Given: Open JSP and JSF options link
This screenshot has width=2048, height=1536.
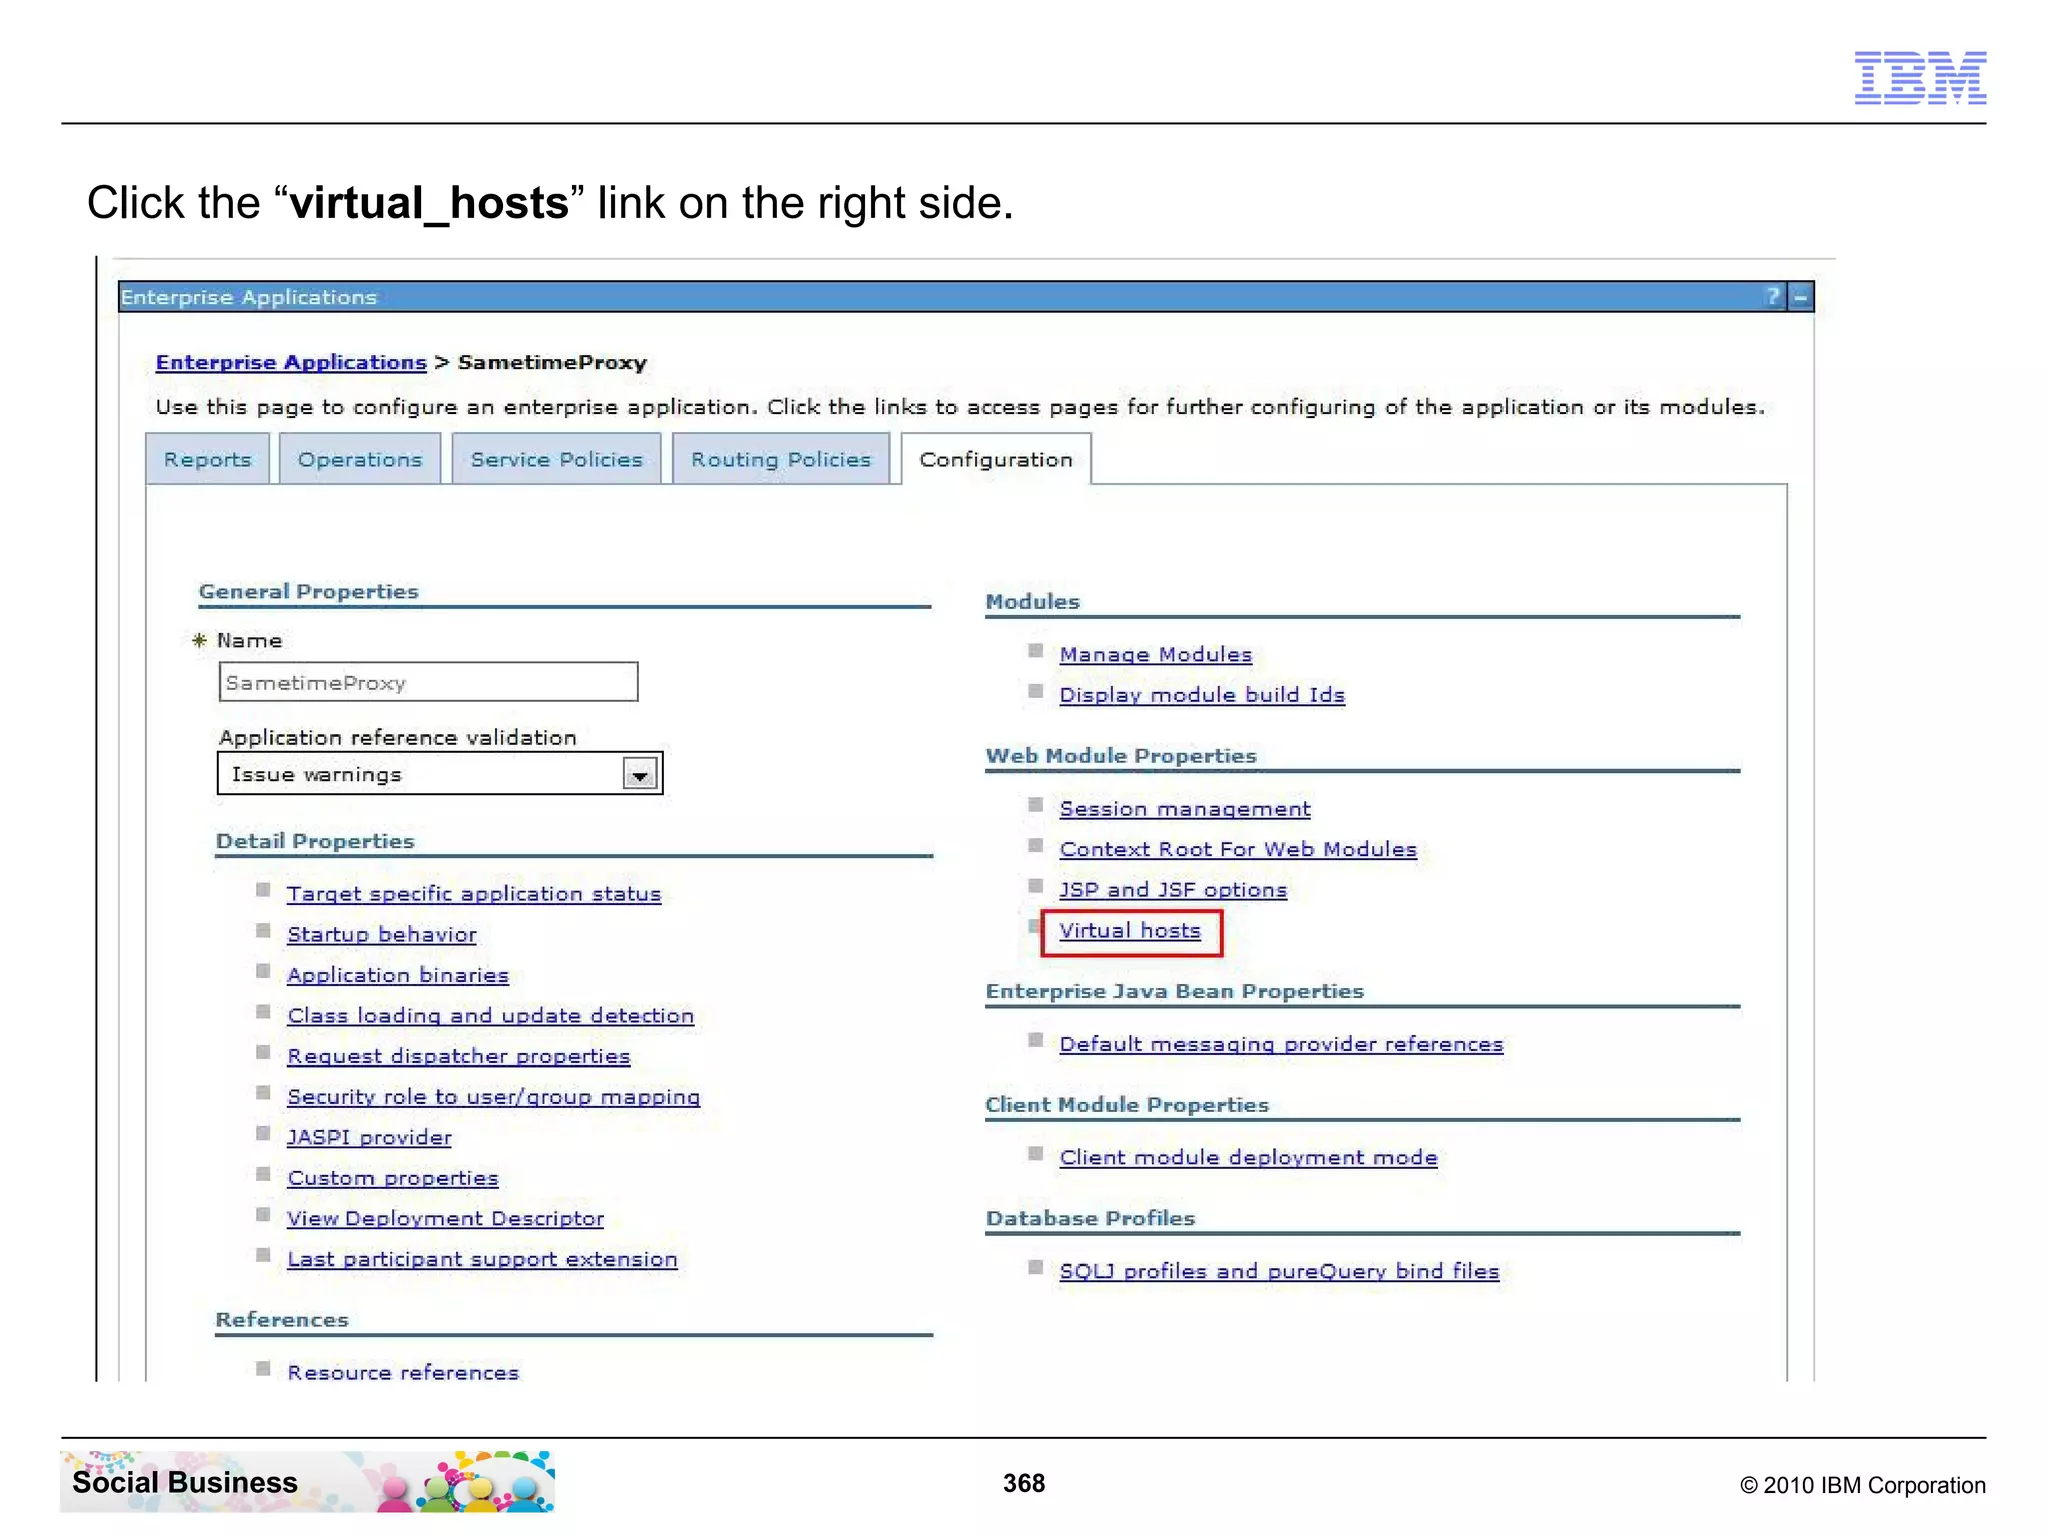Looking at the screenshot, I should pyautogui.click(x=1173, y=890).
